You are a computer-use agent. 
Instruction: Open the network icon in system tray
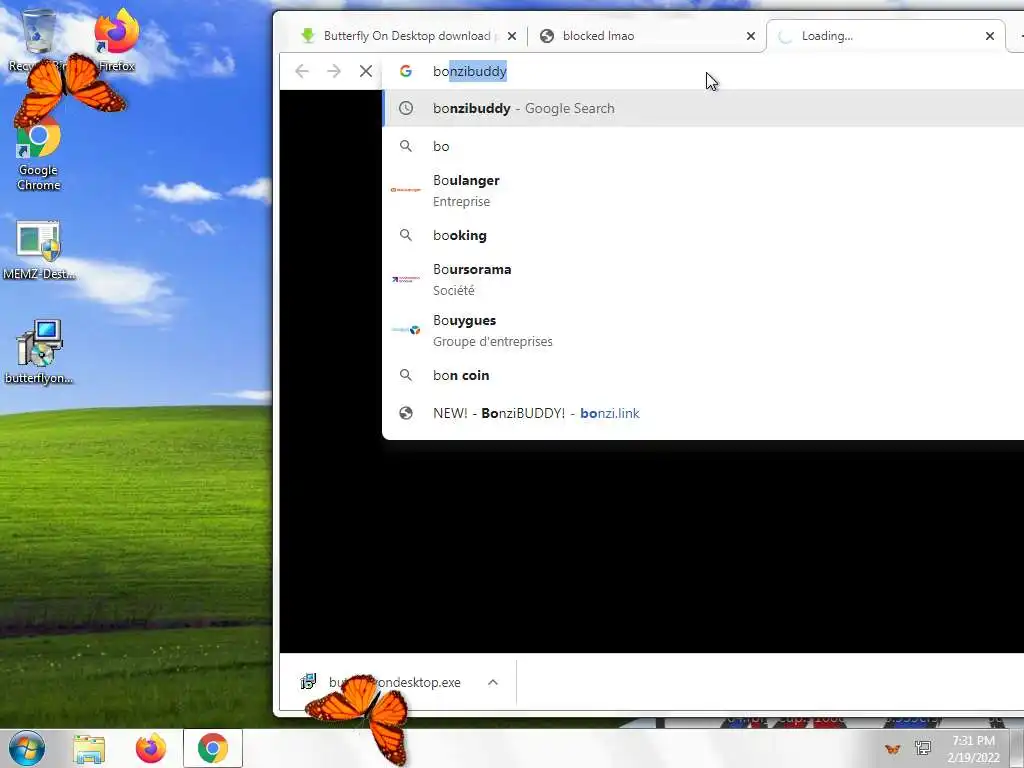923,748
